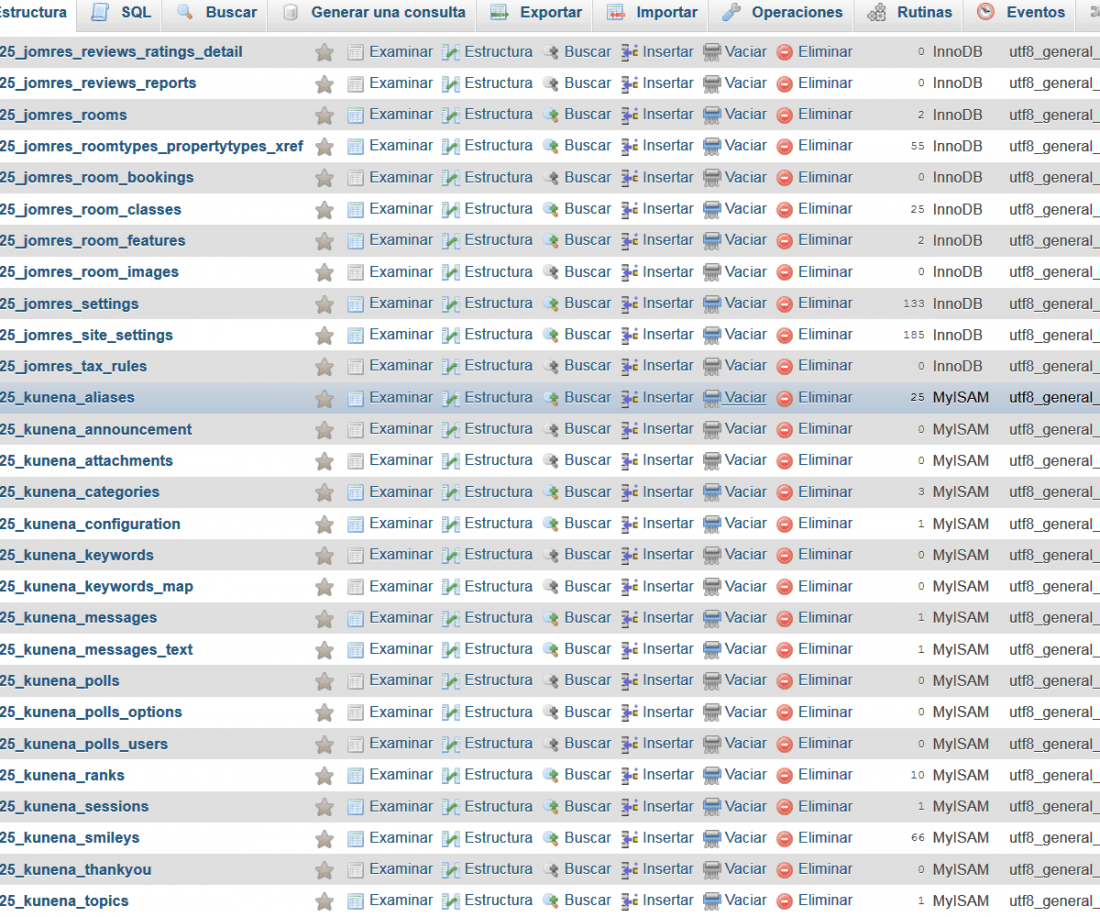1100x917 pixels.
Task: Click Vaciar link for 25_kunena_aliases
Action: tap(746, 397)
